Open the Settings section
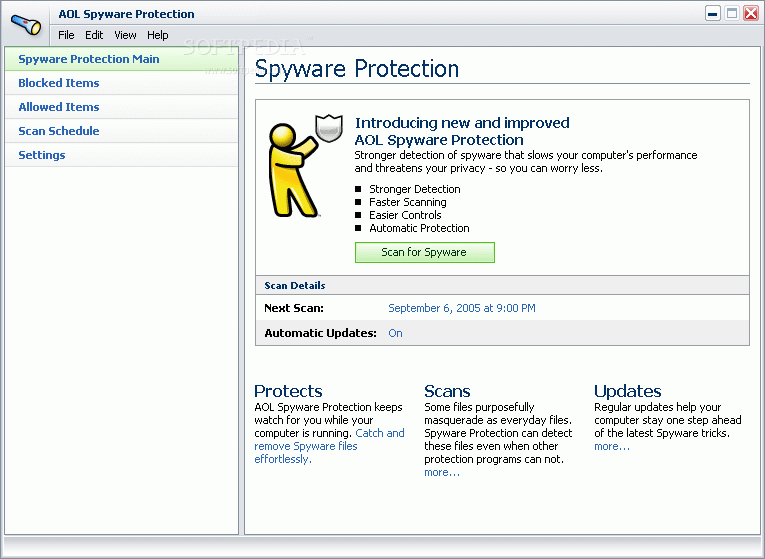Image resolution: width=765 pixels, height=559 pixels. [121, 155]
